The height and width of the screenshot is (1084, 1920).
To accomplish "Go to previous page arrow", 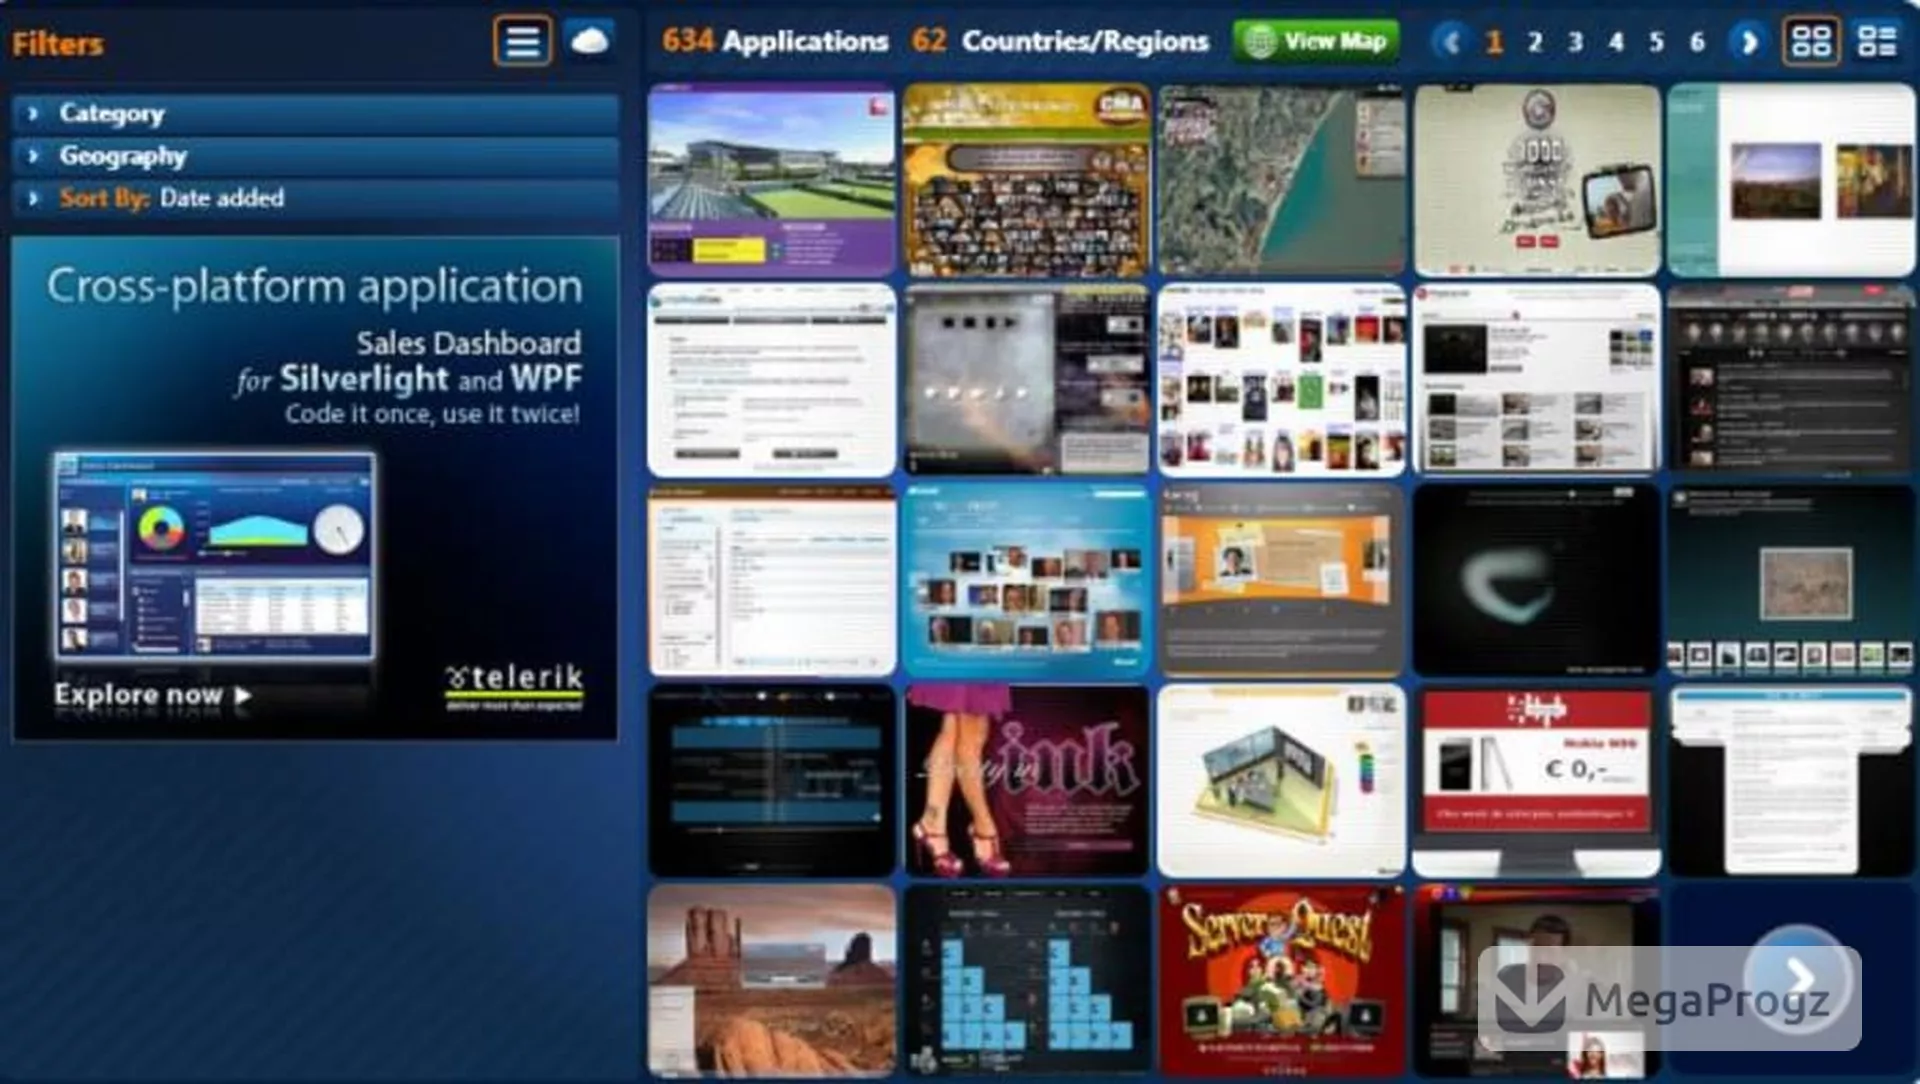I will pyautogui.click(x=1450, y=42).
